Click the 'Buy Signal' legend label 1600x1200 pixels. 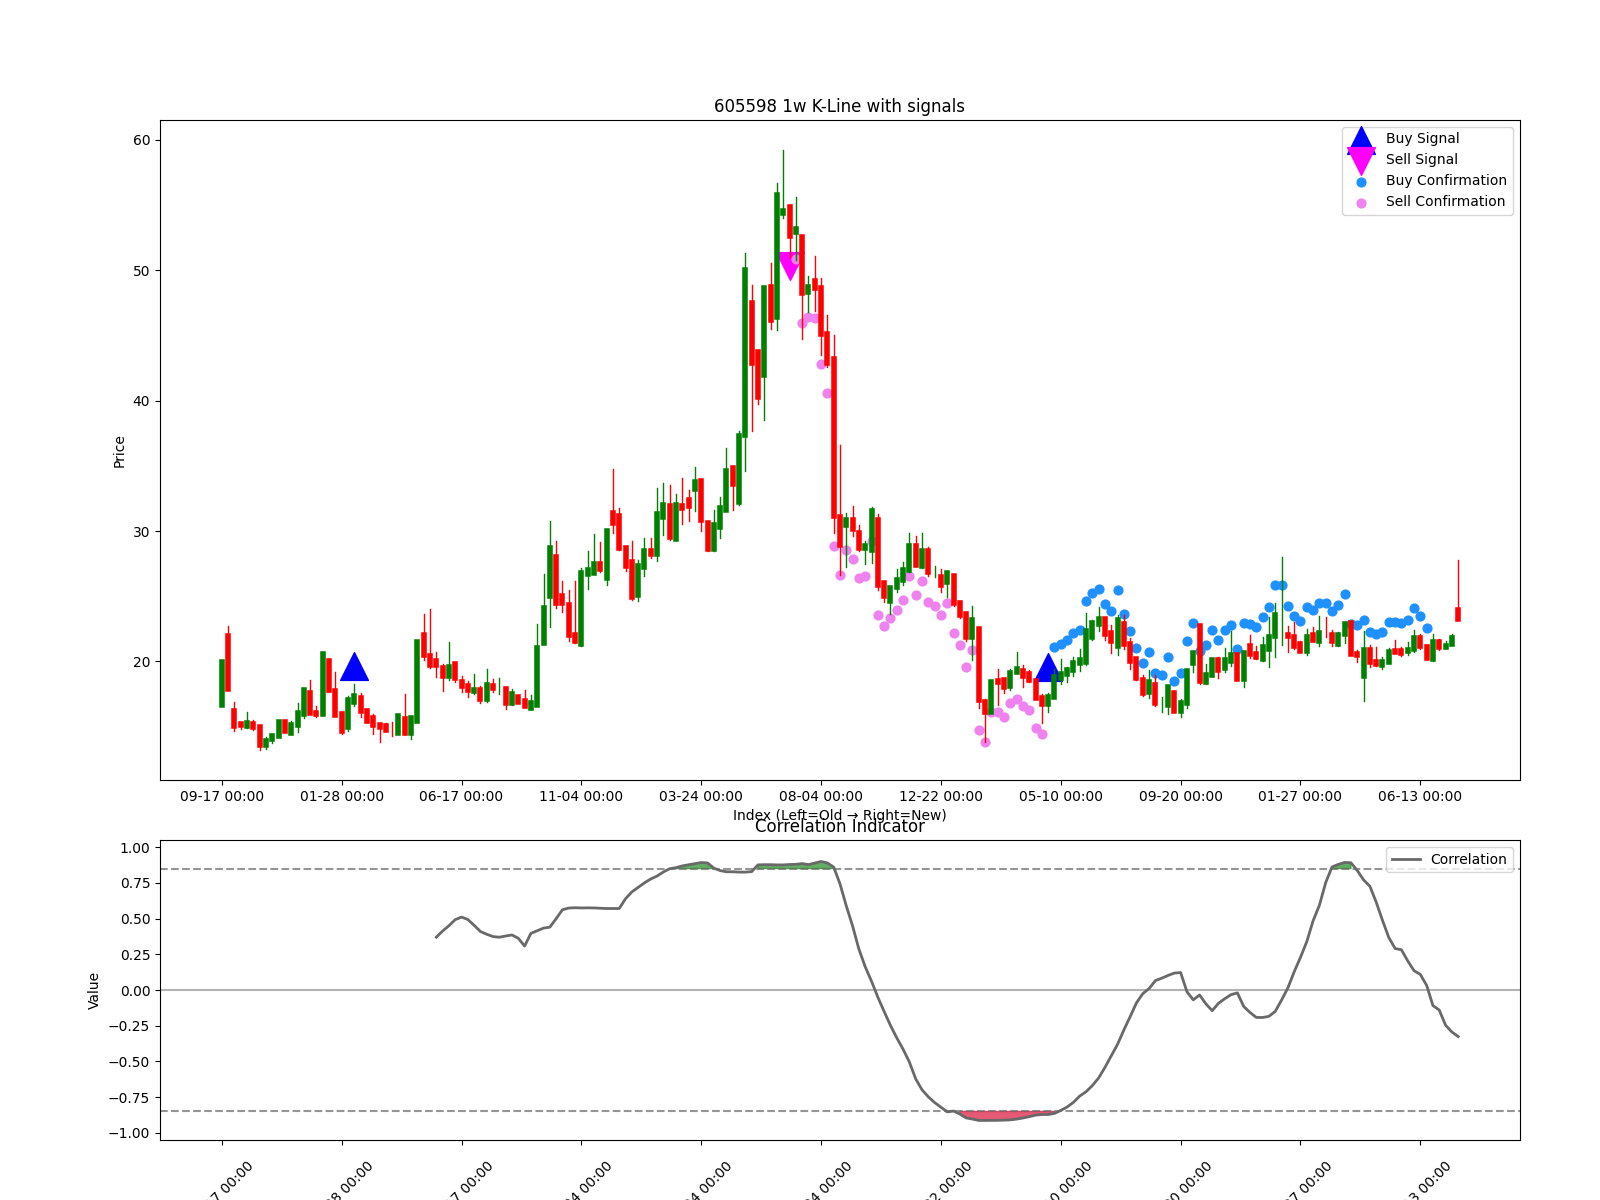coord(1422,139)
